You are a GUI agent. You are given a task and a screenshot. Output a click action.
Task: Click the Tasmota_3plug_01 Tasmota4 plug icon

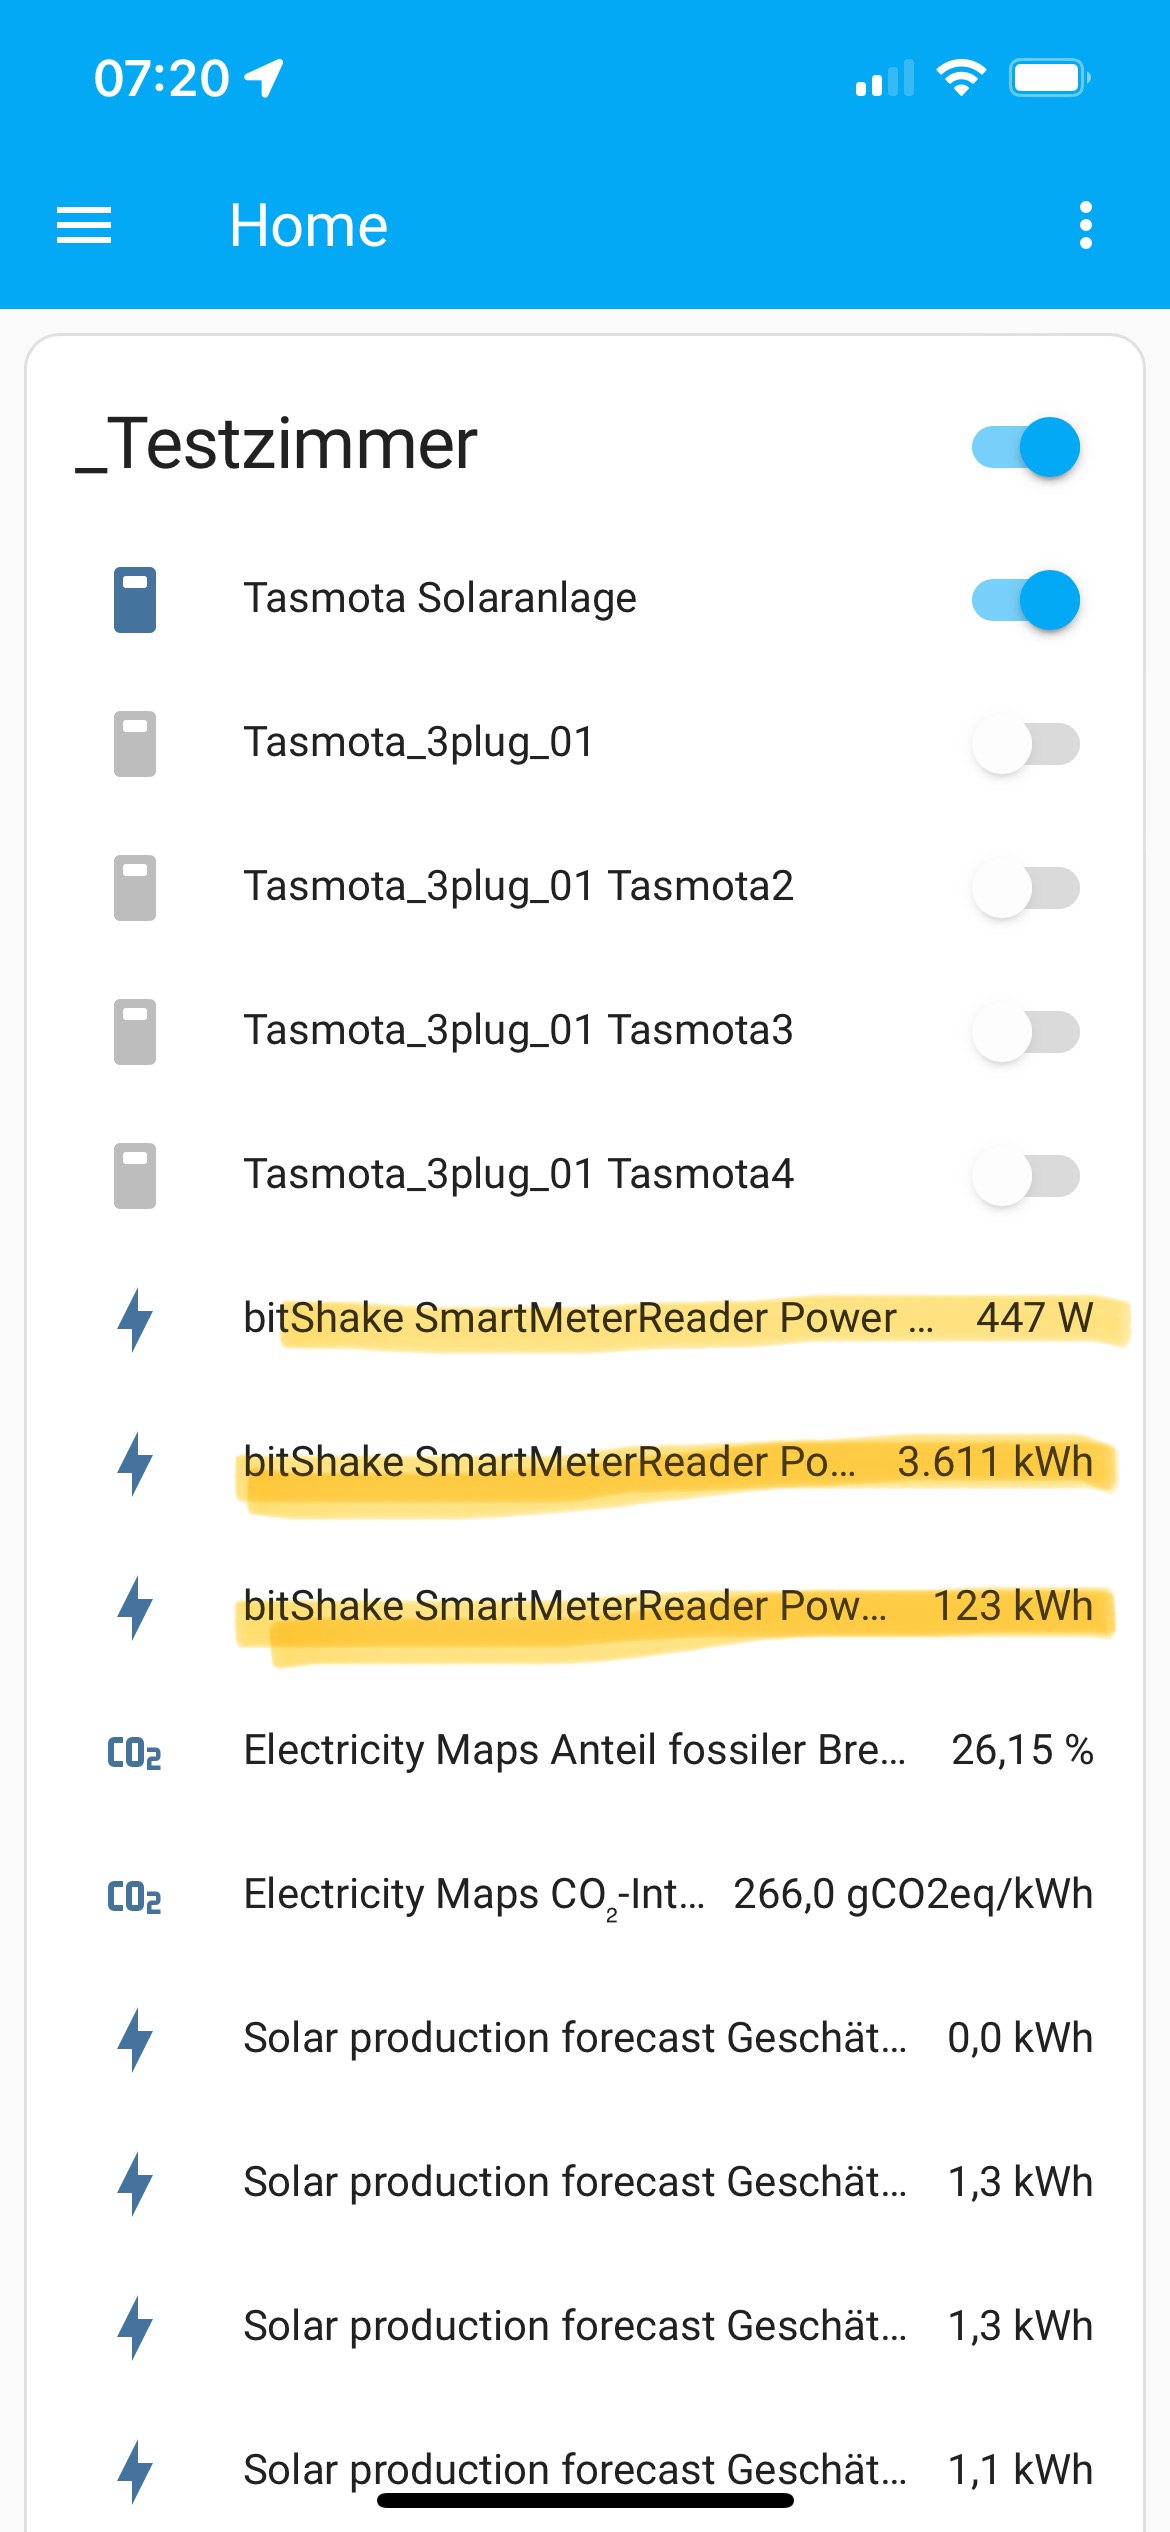tap(135, 1175)
